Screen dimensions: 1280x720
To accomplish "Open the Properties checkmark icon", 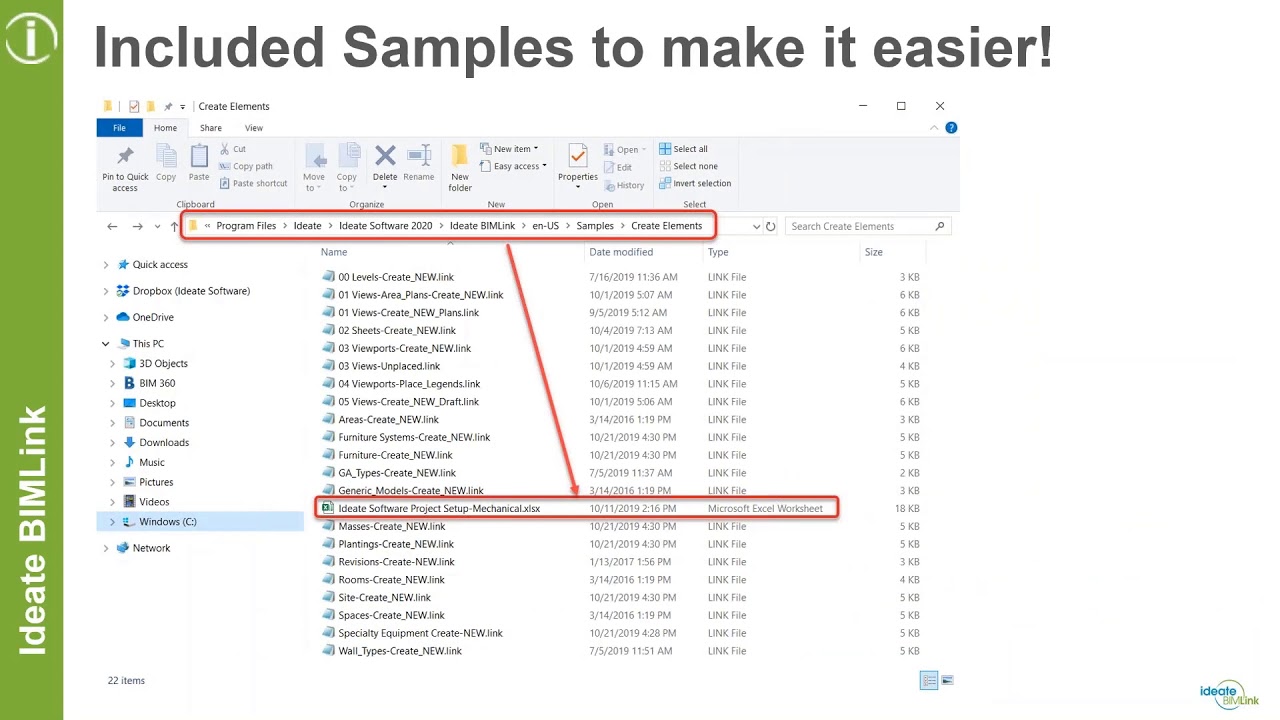I will click(x=578, y=156).
